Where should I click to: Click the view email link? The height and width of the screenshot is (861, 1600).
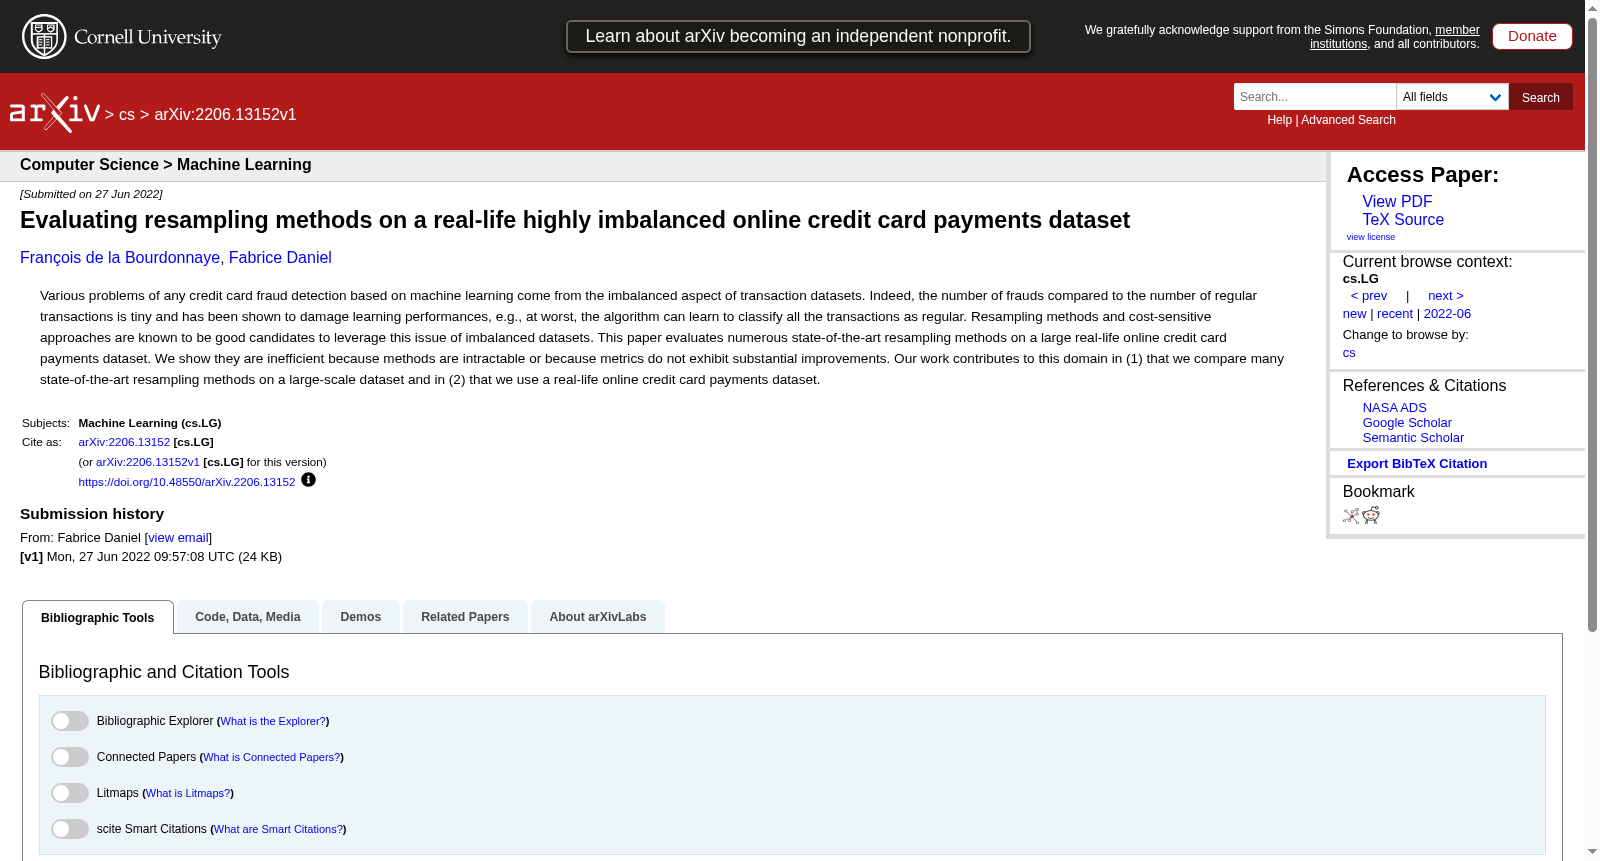point(178,537)
